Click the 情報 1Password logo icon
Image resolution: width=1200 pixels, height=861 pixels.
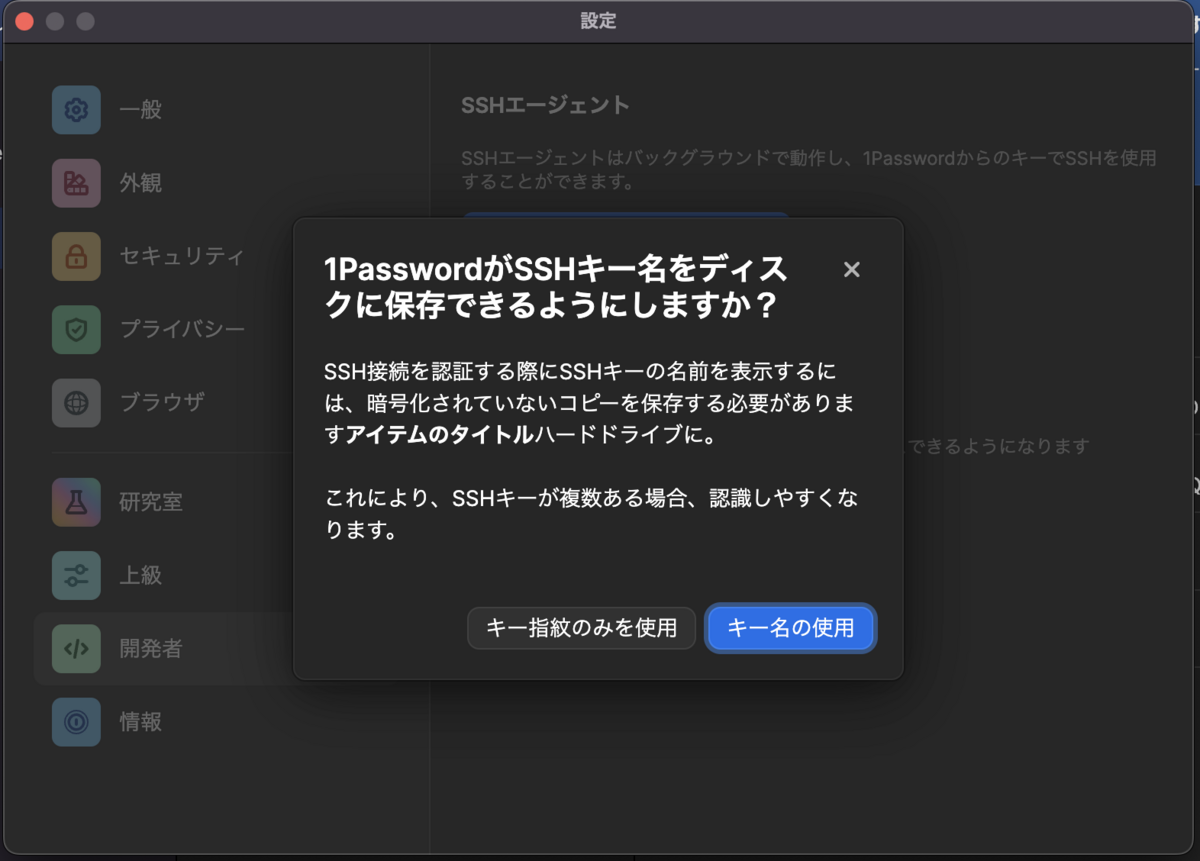(76, 721)
